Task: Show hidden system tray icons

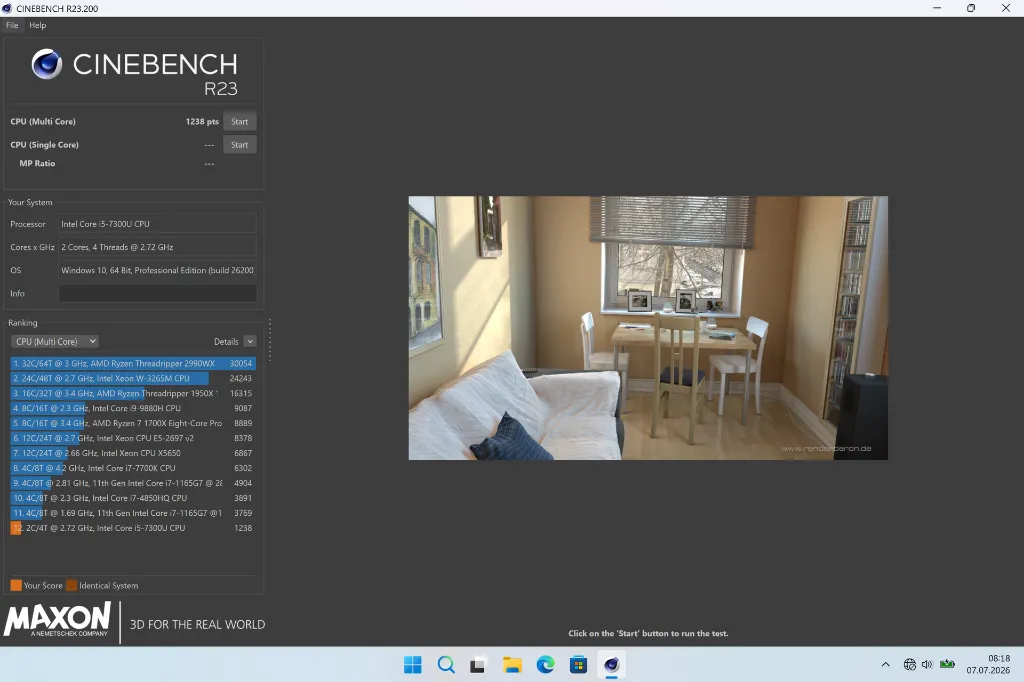Action: 886,665
